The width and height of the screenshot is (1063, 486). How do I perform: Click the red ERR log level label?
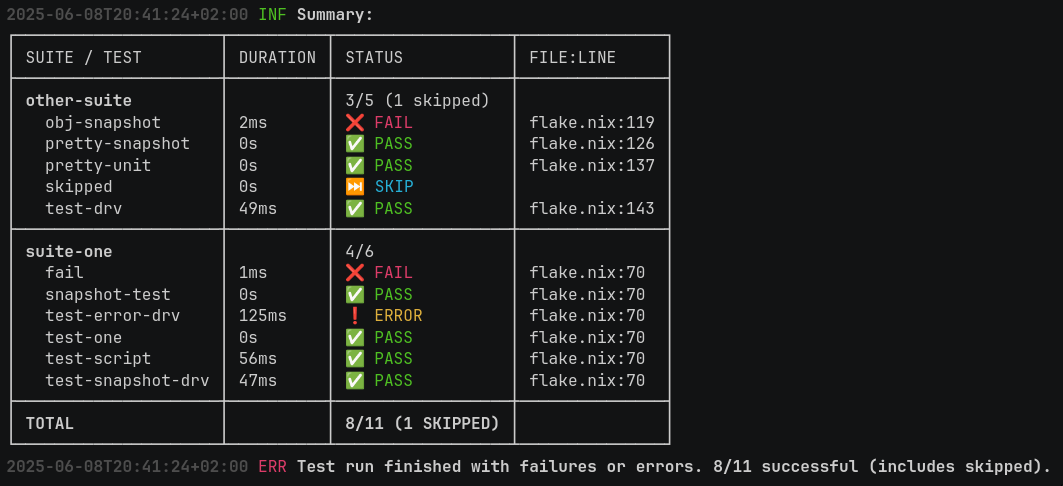272,467
